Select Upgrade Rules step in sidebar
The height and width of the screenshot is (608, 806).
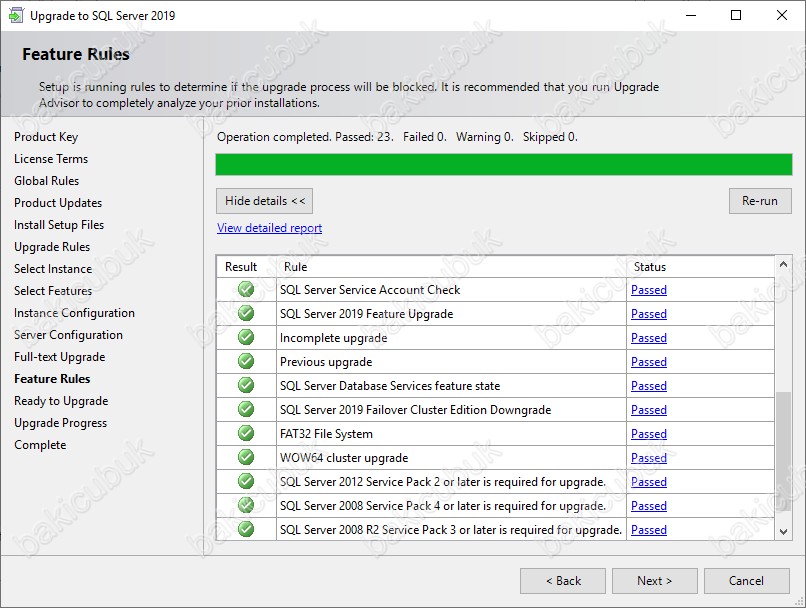point(52,247)
